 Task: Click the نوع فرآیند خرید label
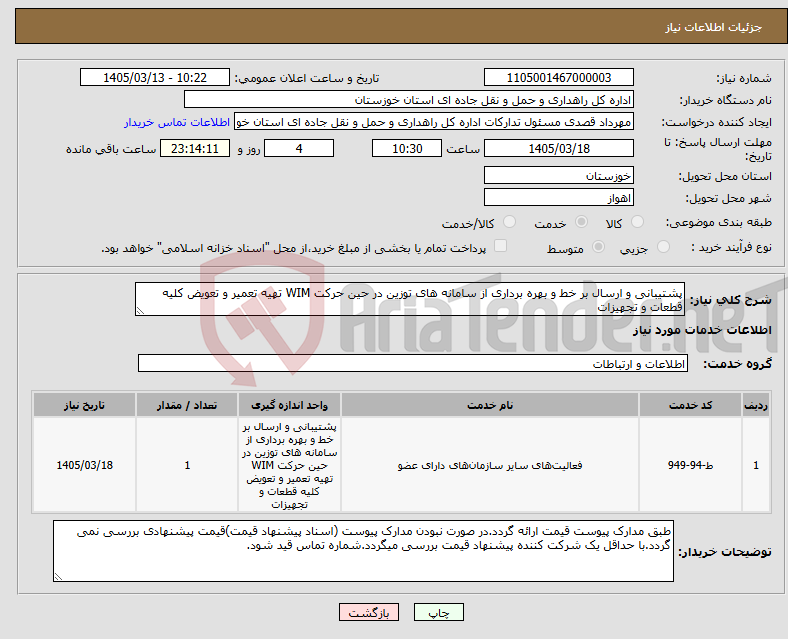[x=731, y=247]
